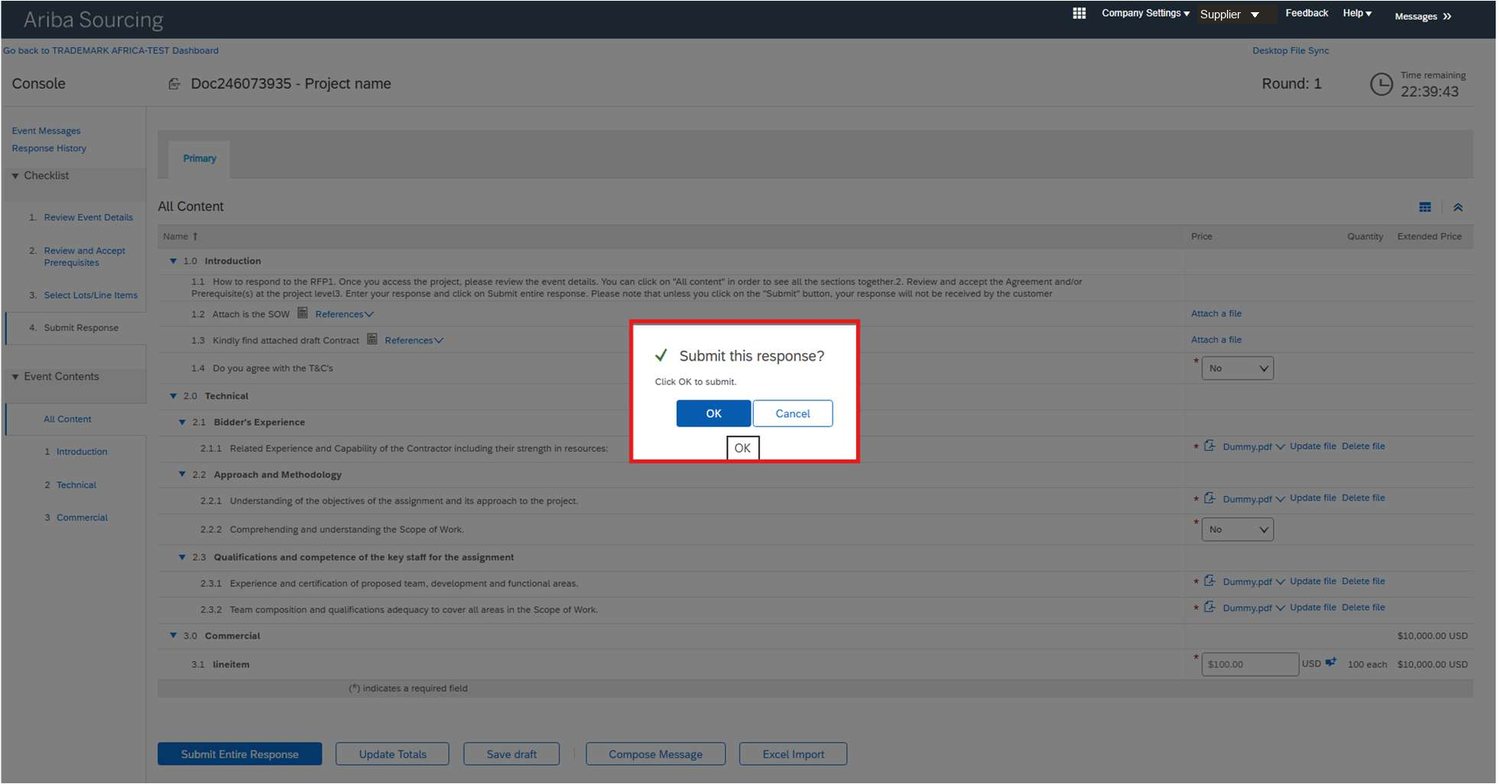Collapse the 3.0 Commercial section
Viewport: 1500px width, 784px height.
(x=173, y=636)
